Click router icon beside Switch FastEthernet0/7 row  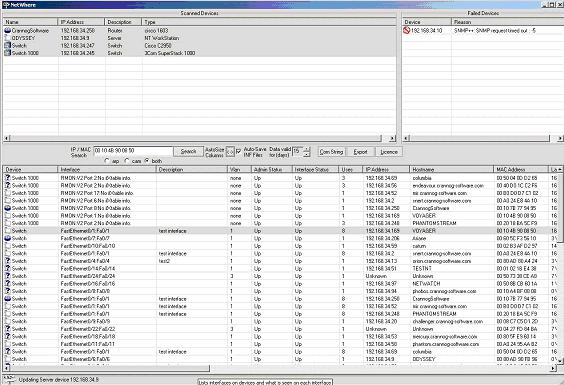(8, 238)
